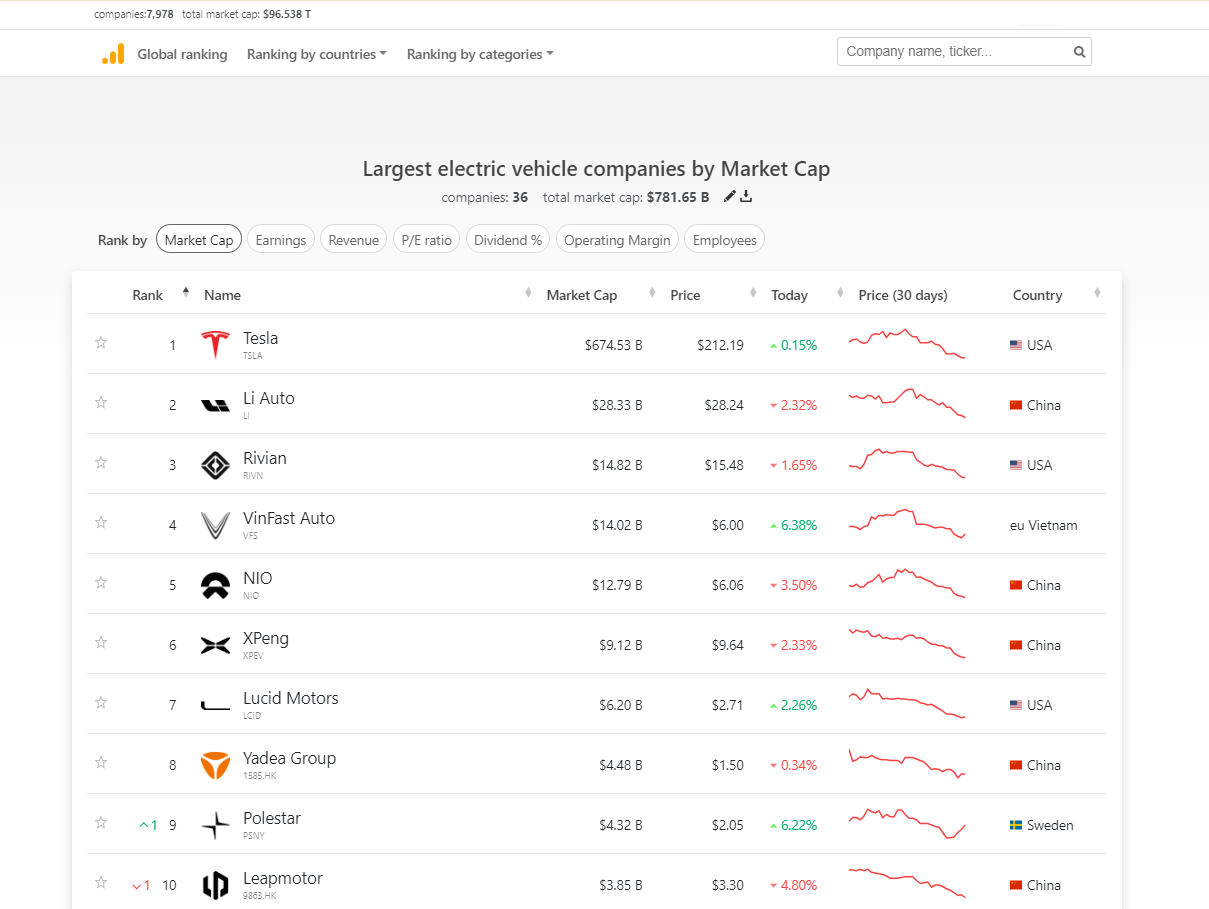Click the Leapmotor logo

215,885
